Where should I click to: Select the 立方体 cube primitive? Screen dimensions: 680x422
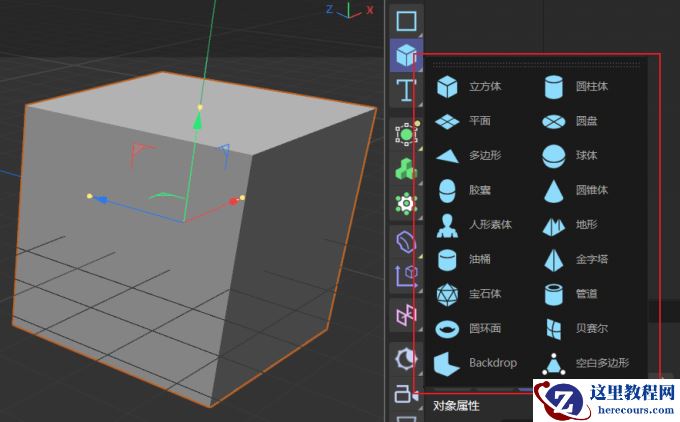[x=468, y=86]
